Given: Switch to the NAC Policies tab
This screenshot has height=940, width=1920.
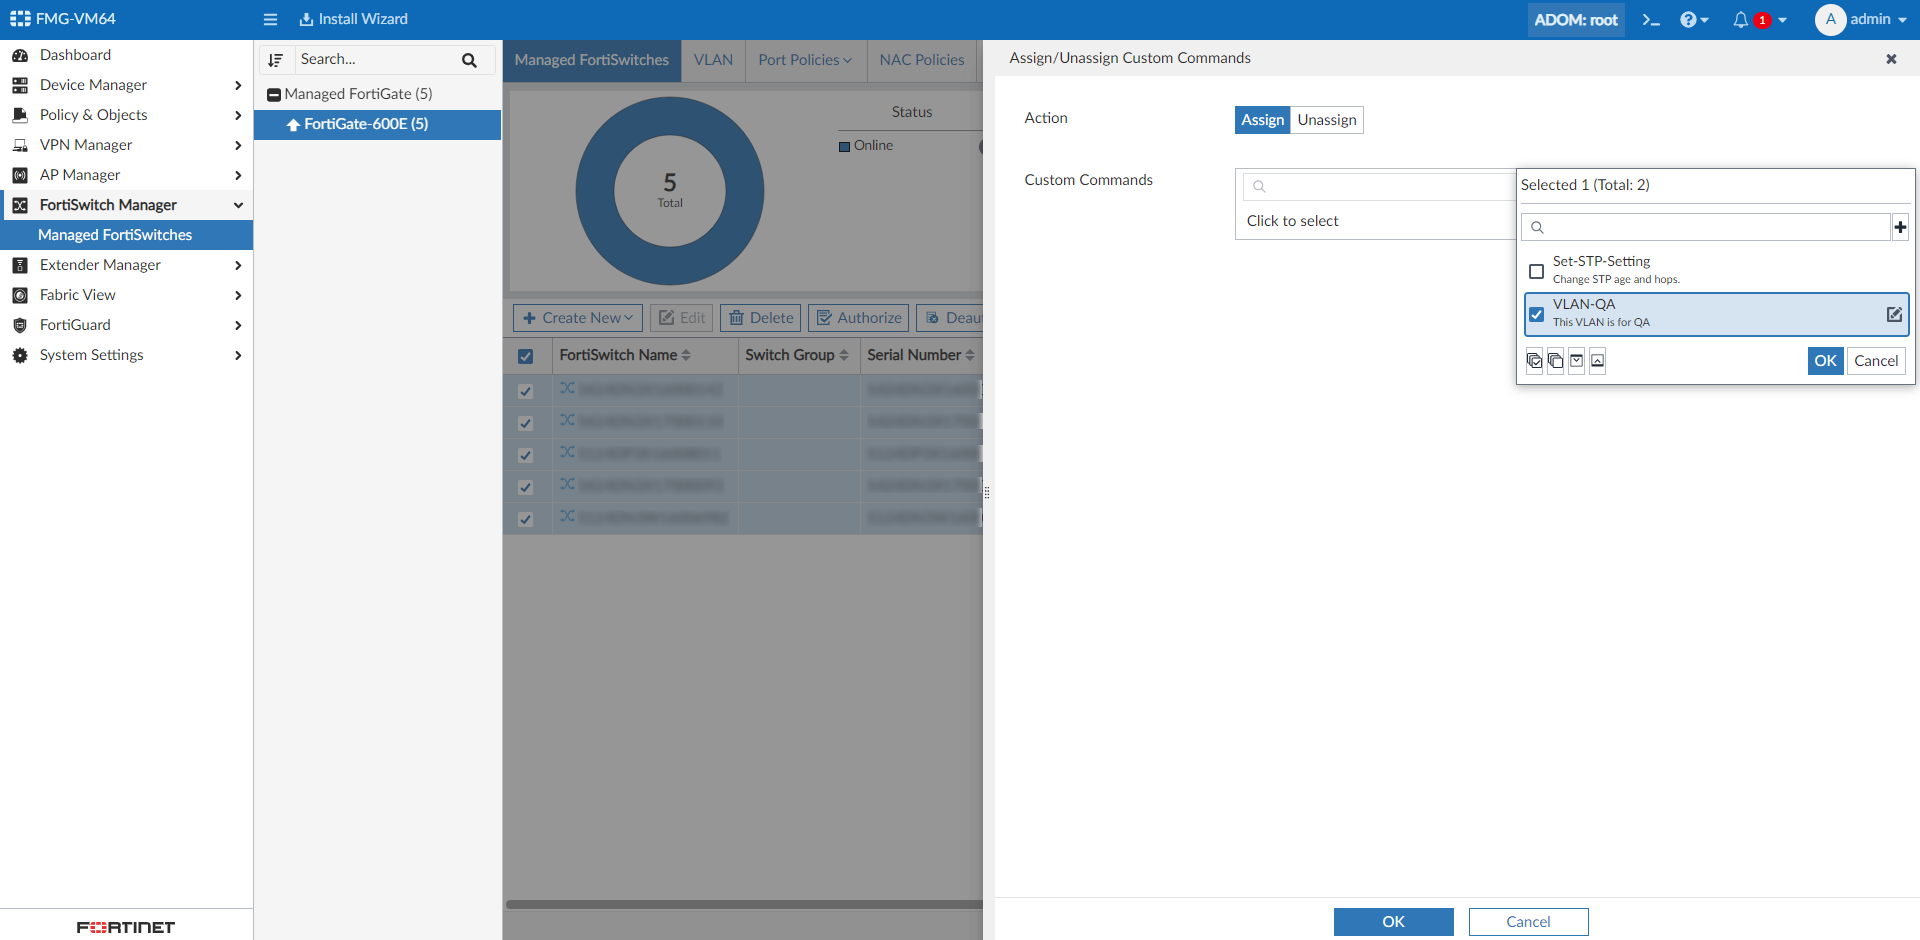Looking at the screenshot, I should (922, 60).
